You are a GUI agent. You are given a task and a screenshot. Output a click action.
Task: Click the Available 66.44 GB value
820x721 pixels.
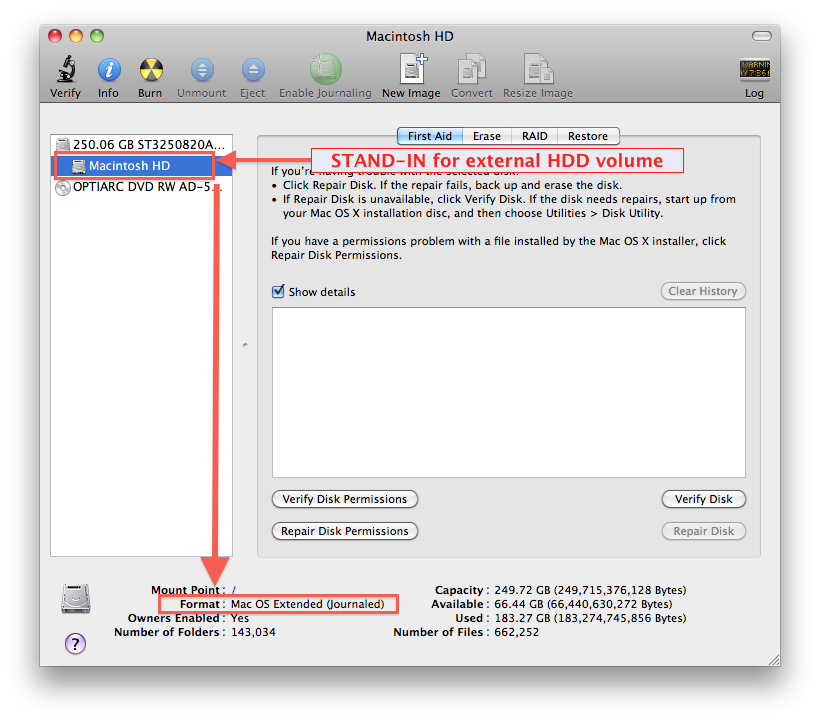click(x=583, y=604)
